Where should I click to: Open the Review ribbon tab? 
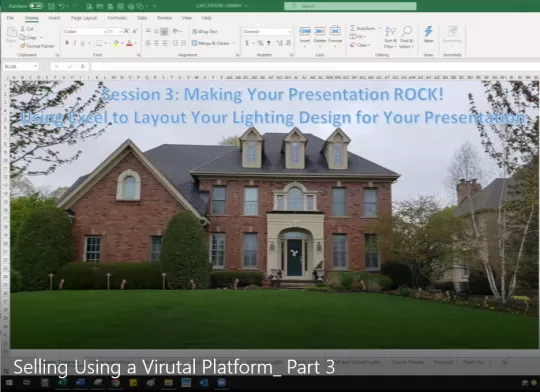point(164,18)
